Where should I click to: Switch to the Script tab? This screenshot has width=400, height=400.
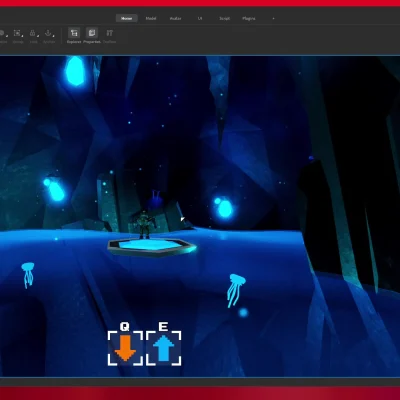pyautogui.click(x=224, y=18)
